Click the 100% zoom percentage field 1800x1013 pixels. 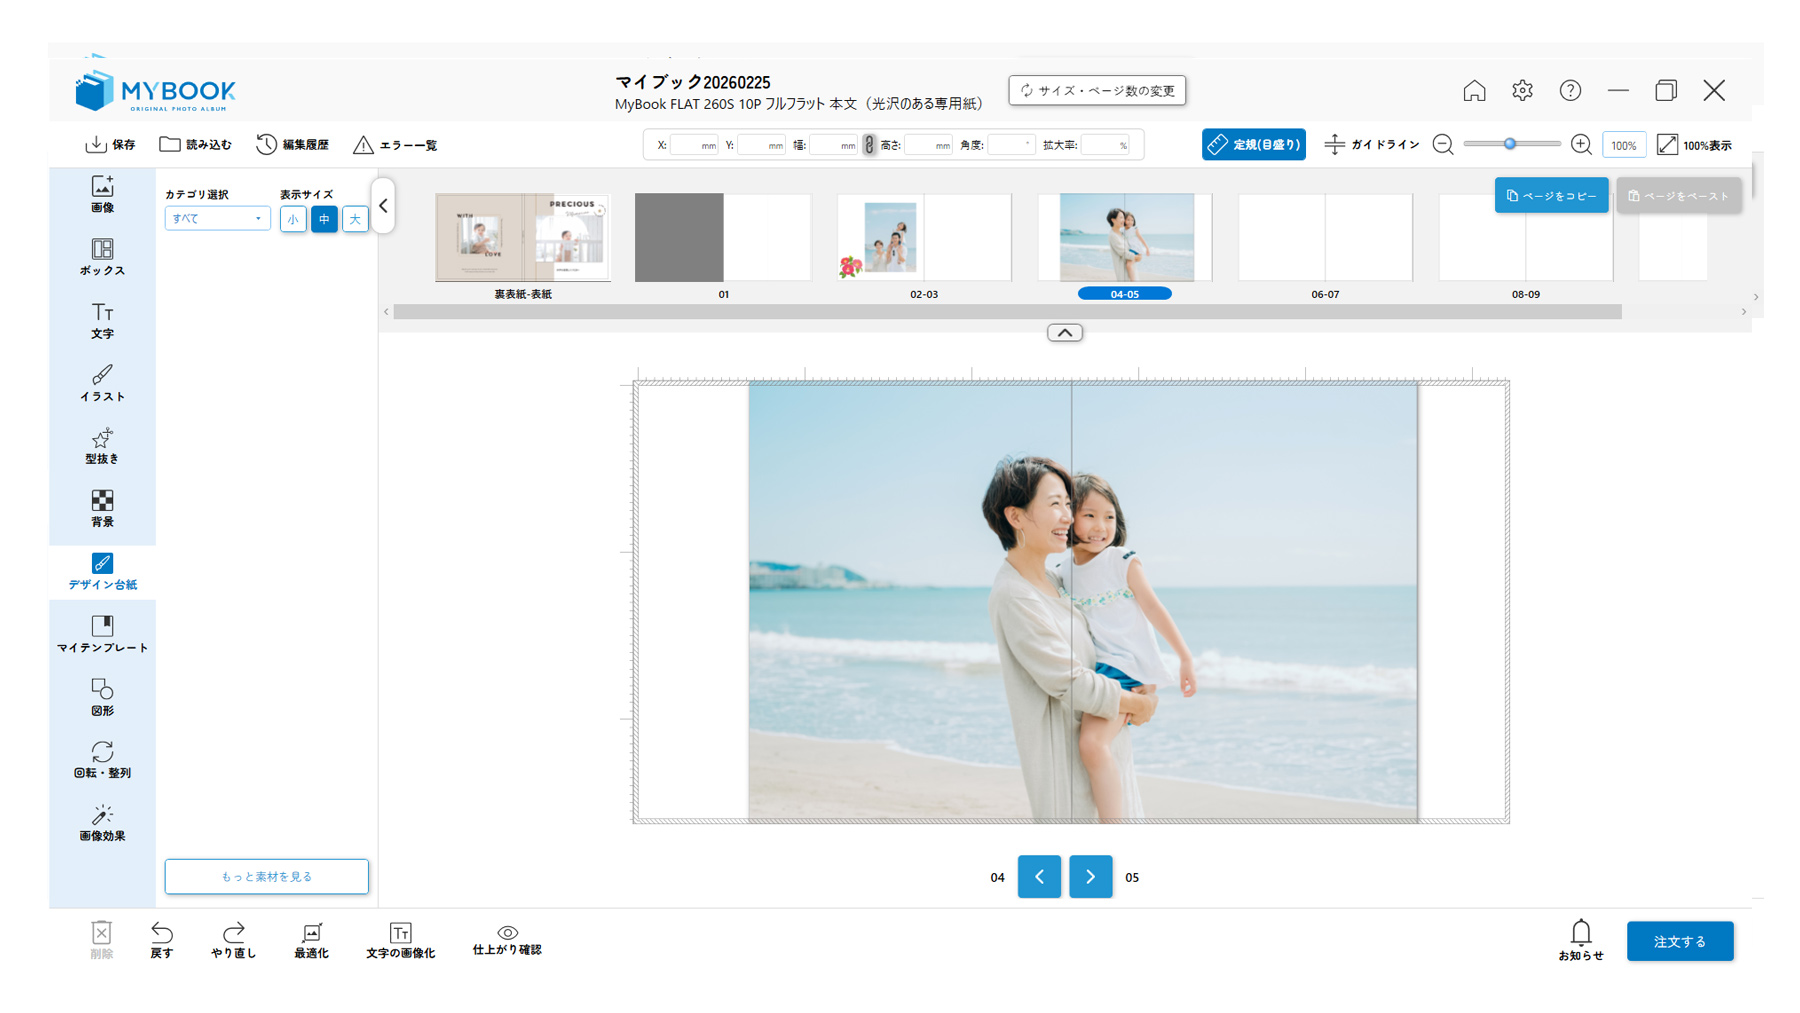1623,145
